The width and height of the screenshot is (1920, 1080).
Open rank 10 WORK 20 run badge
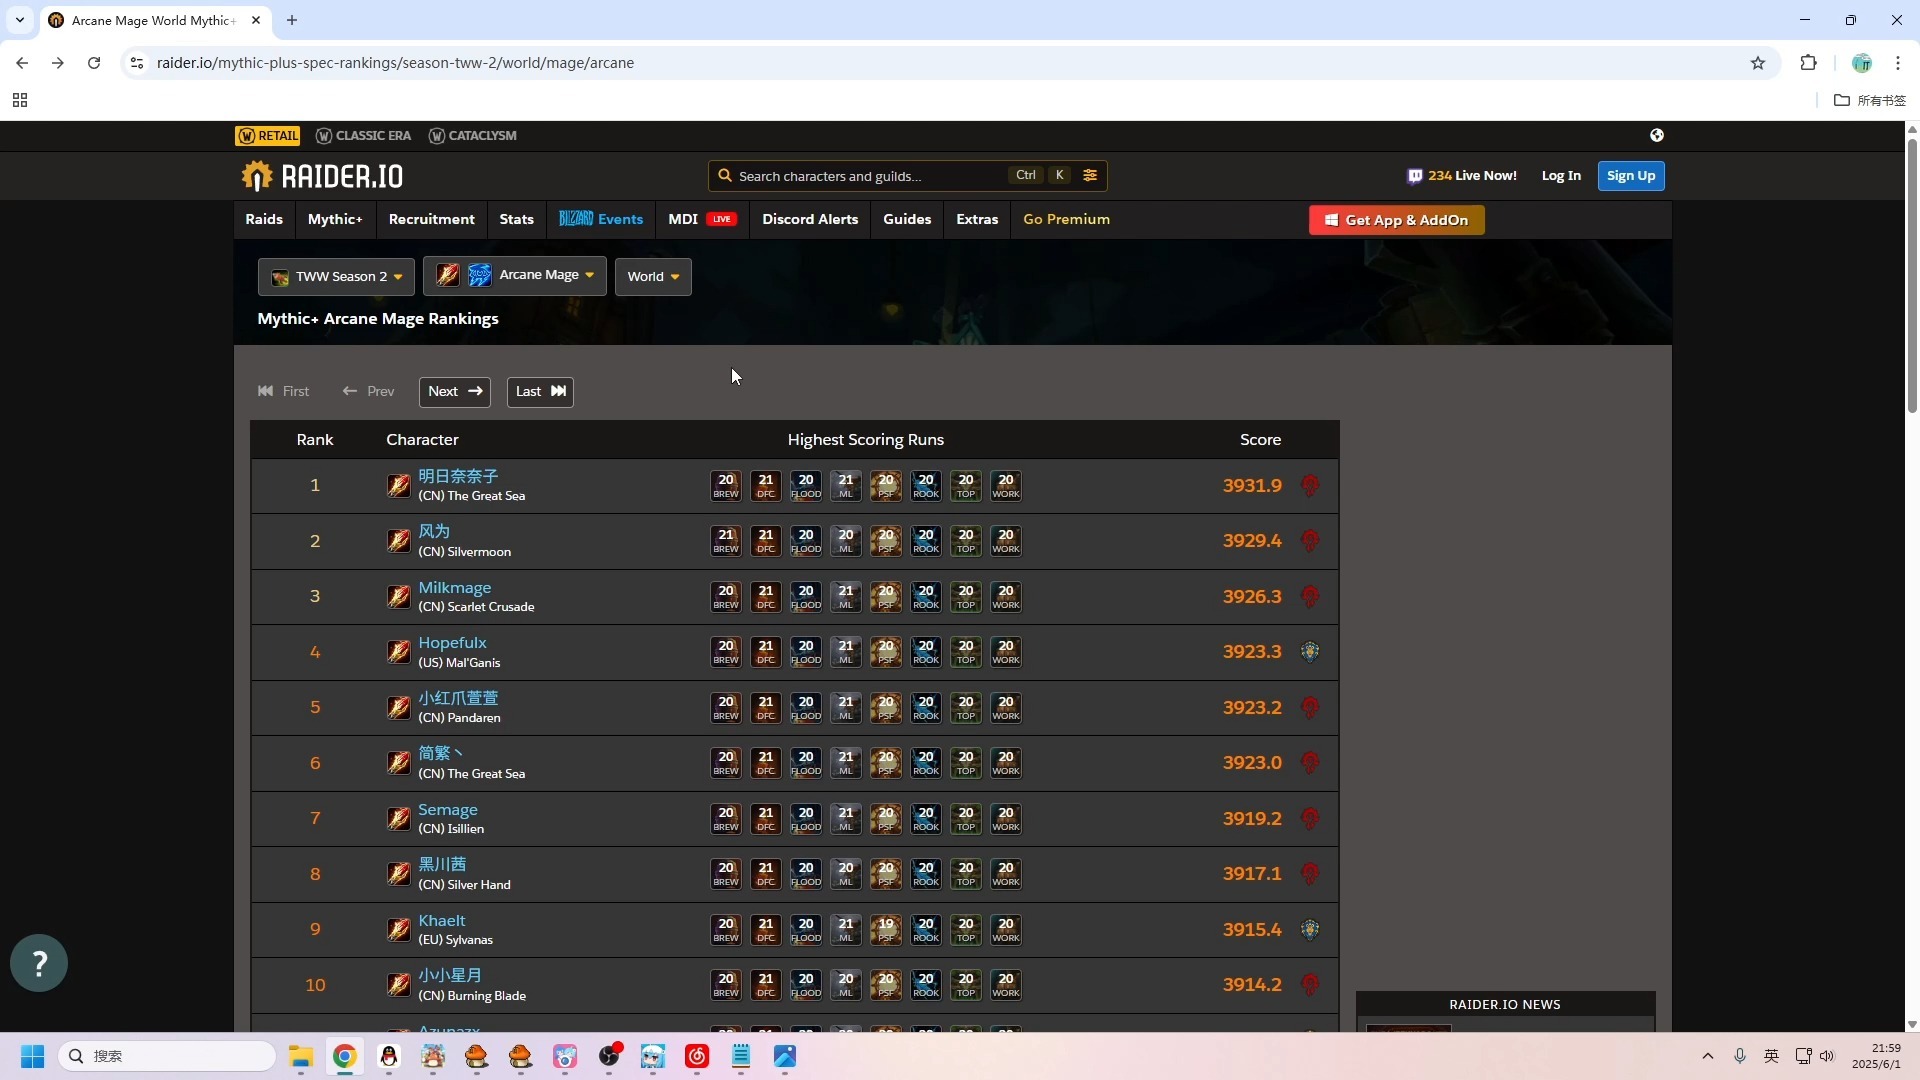[1006, 985]
